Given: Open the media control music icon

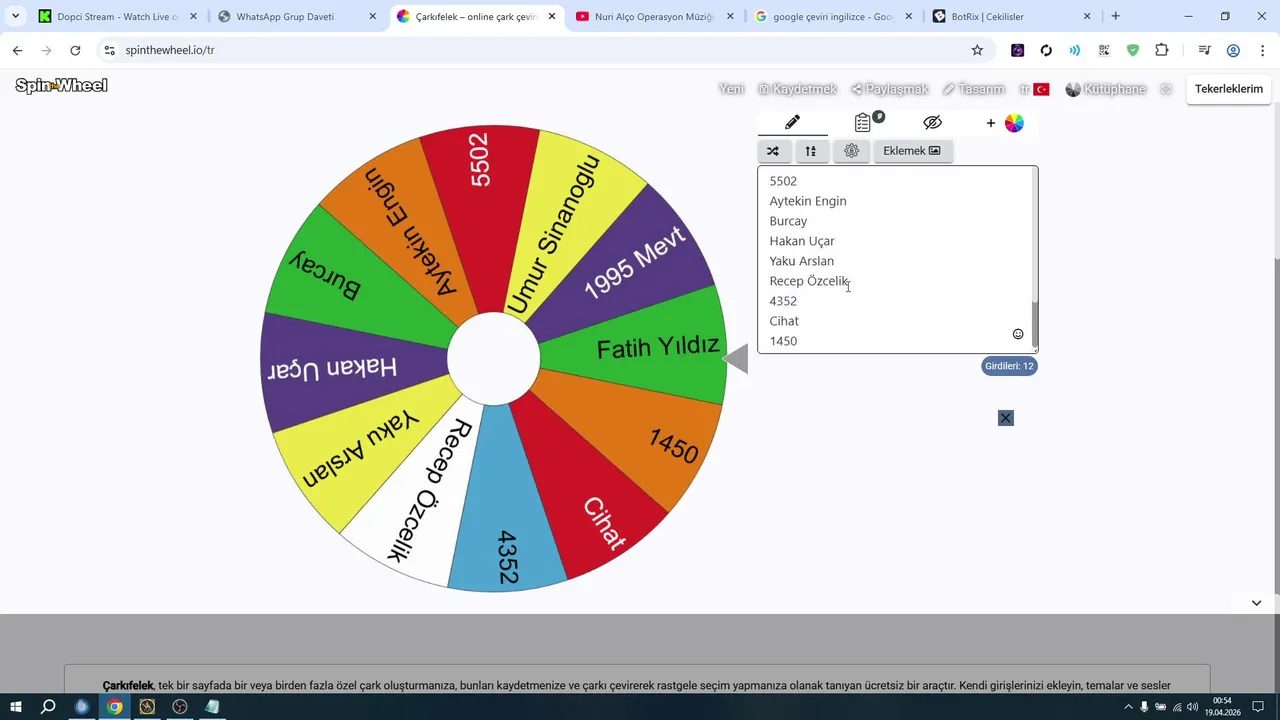Looking at the screenshot, I should (x=1205, y=50).
